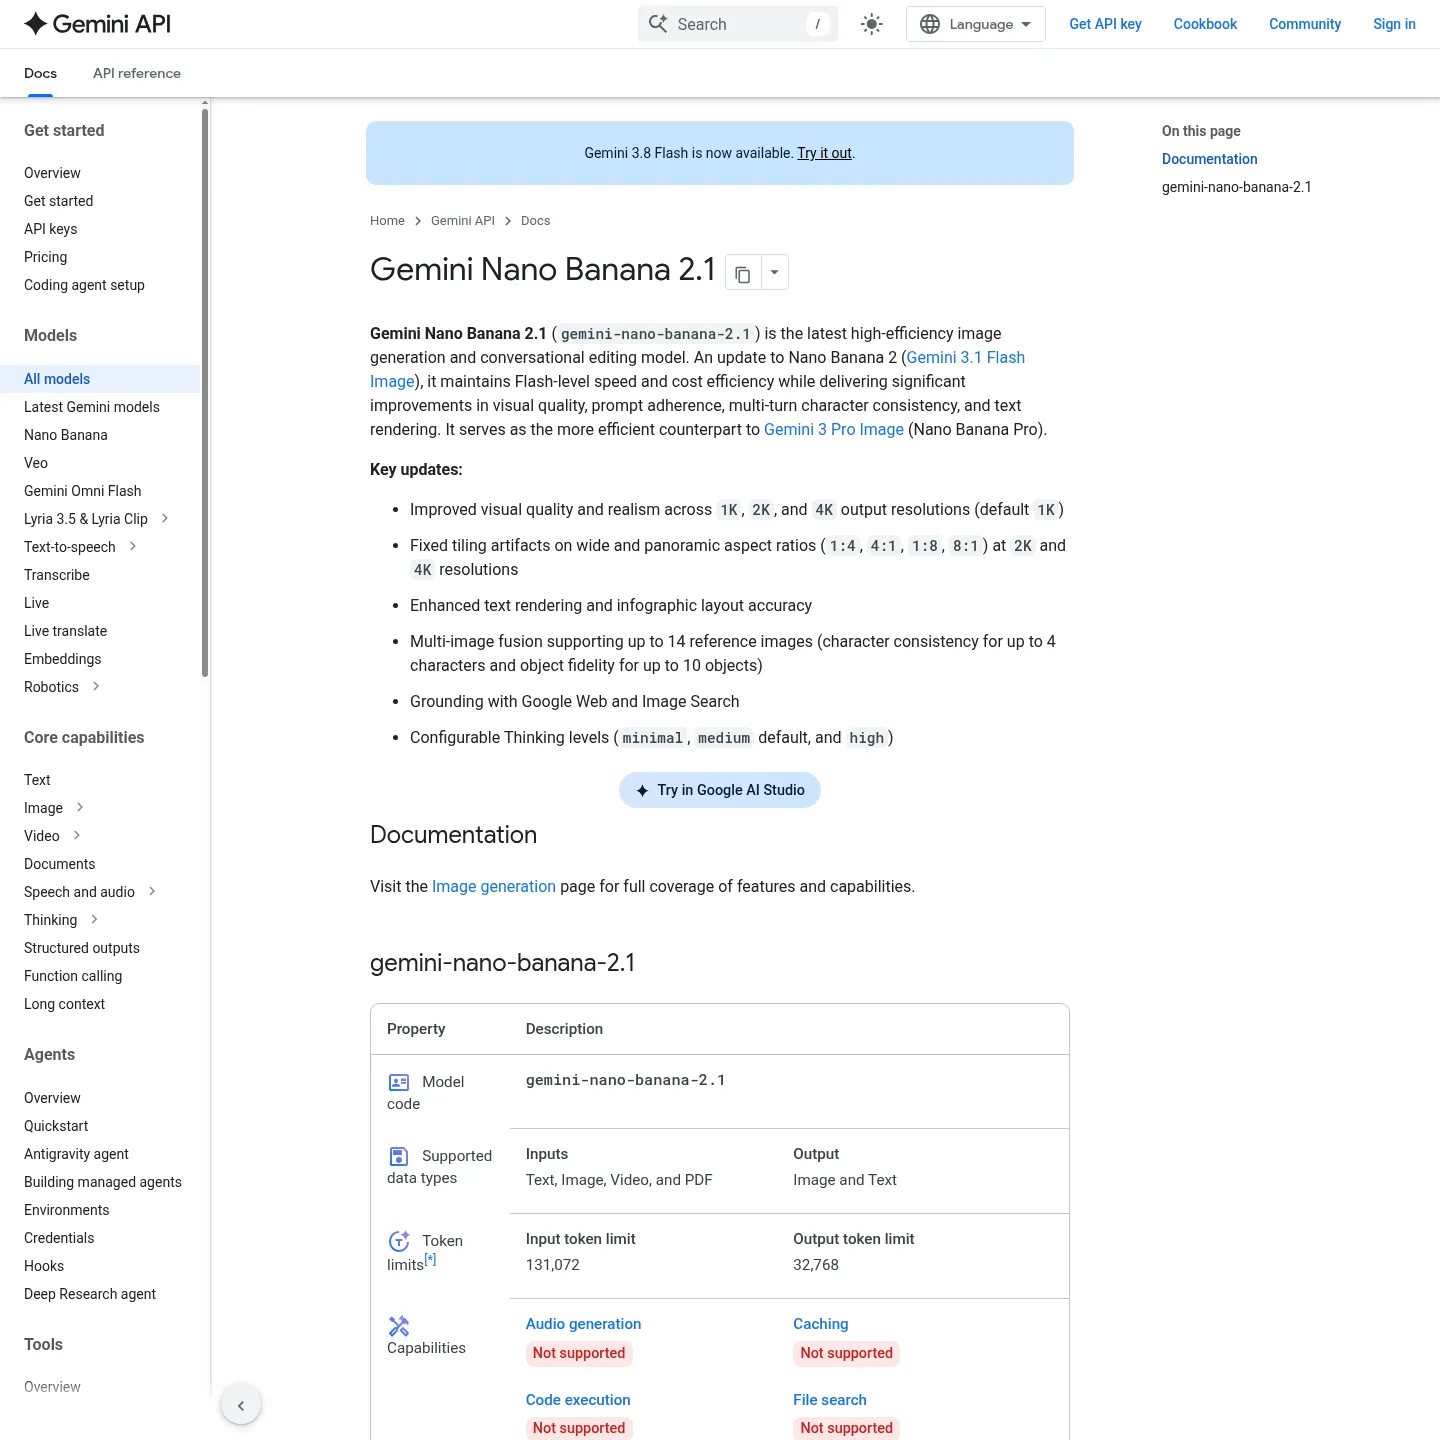
Task: Click the Token limits icon
Action: [x=399, y=1241]
